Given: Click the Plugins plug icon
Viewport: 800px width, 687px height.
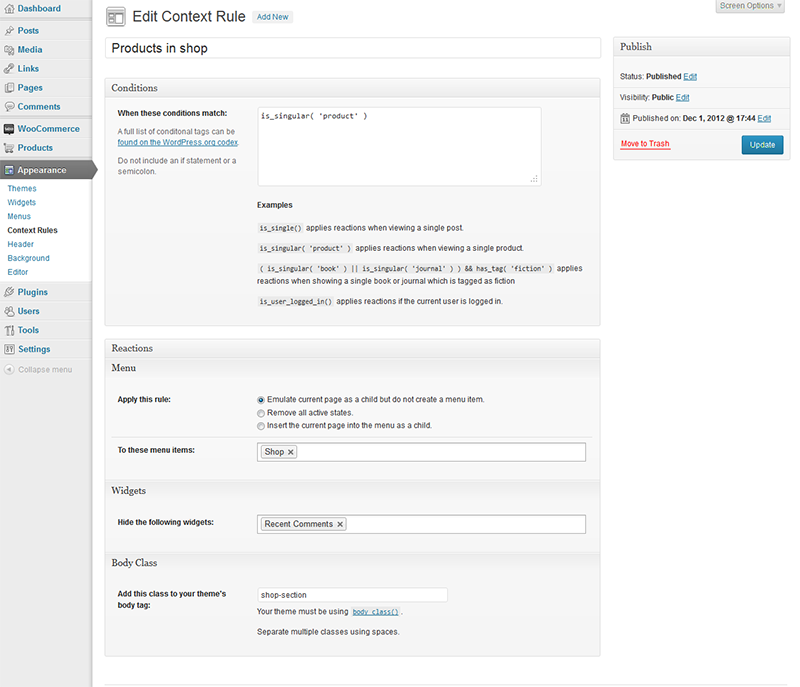Looking at the screenshot, I should coord(9,293).
